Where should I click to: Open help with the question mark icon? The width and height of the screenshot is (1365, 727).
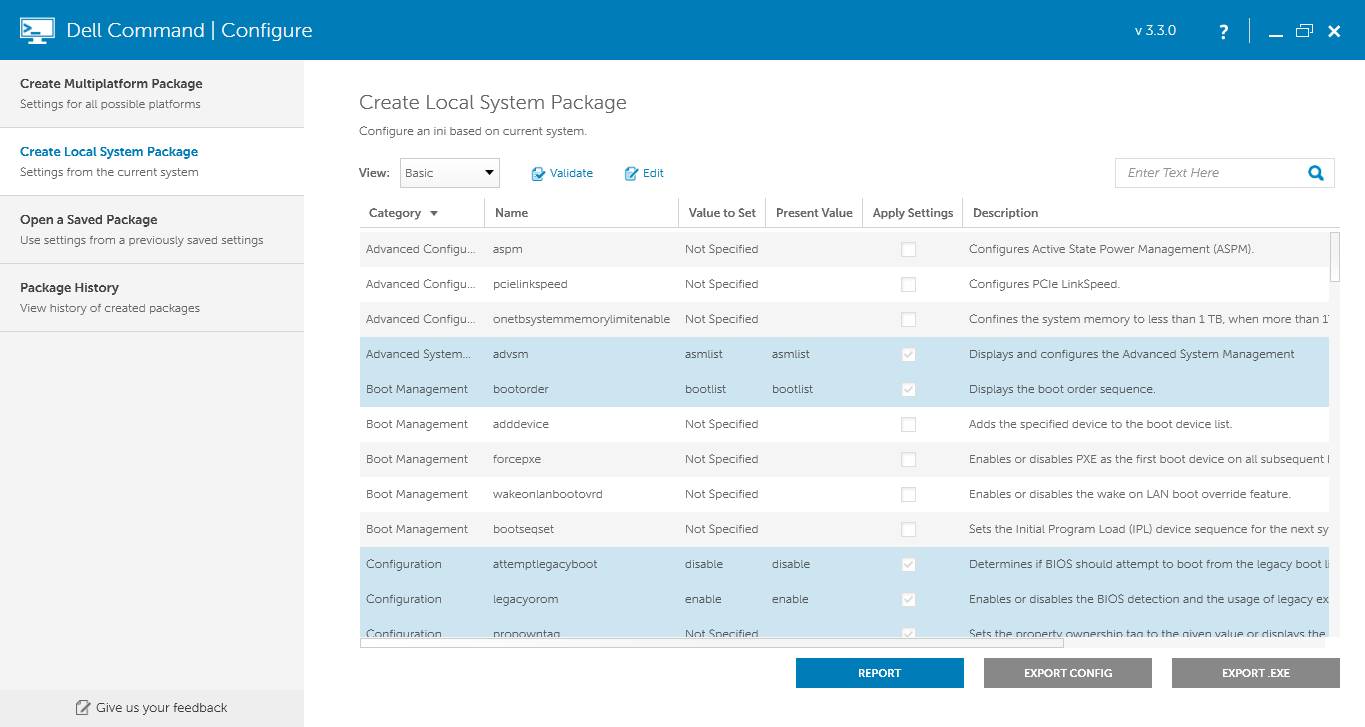pyautogui.click(x=1223, y=32)
